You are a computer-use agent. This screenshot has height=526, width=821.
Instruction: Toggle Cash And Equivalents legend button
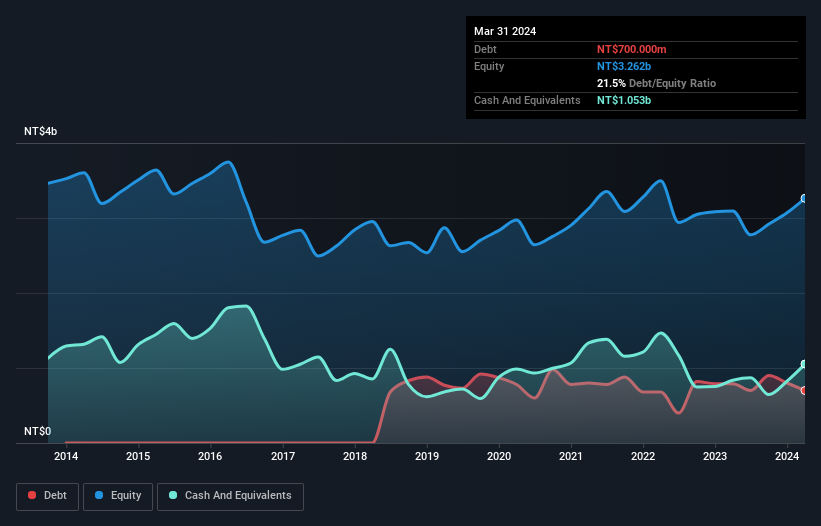point(230,496)
